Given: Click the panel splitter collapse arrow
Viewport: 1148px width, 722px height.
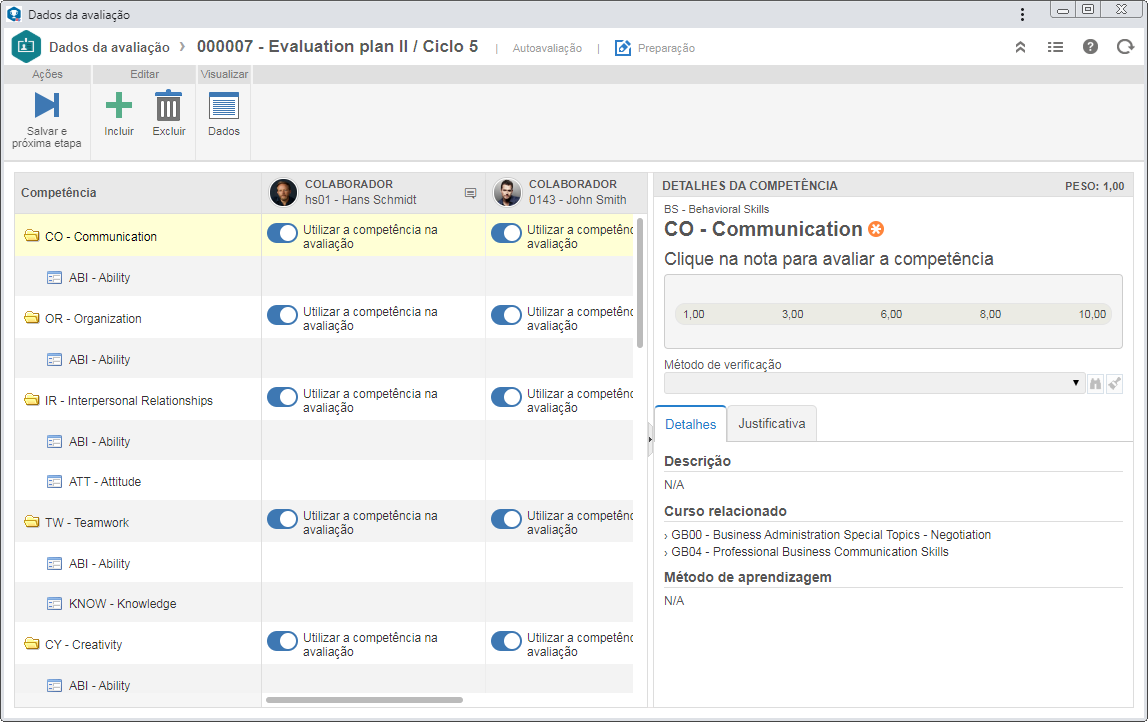Looking at the screenshot, I should [x=650, y=439].
